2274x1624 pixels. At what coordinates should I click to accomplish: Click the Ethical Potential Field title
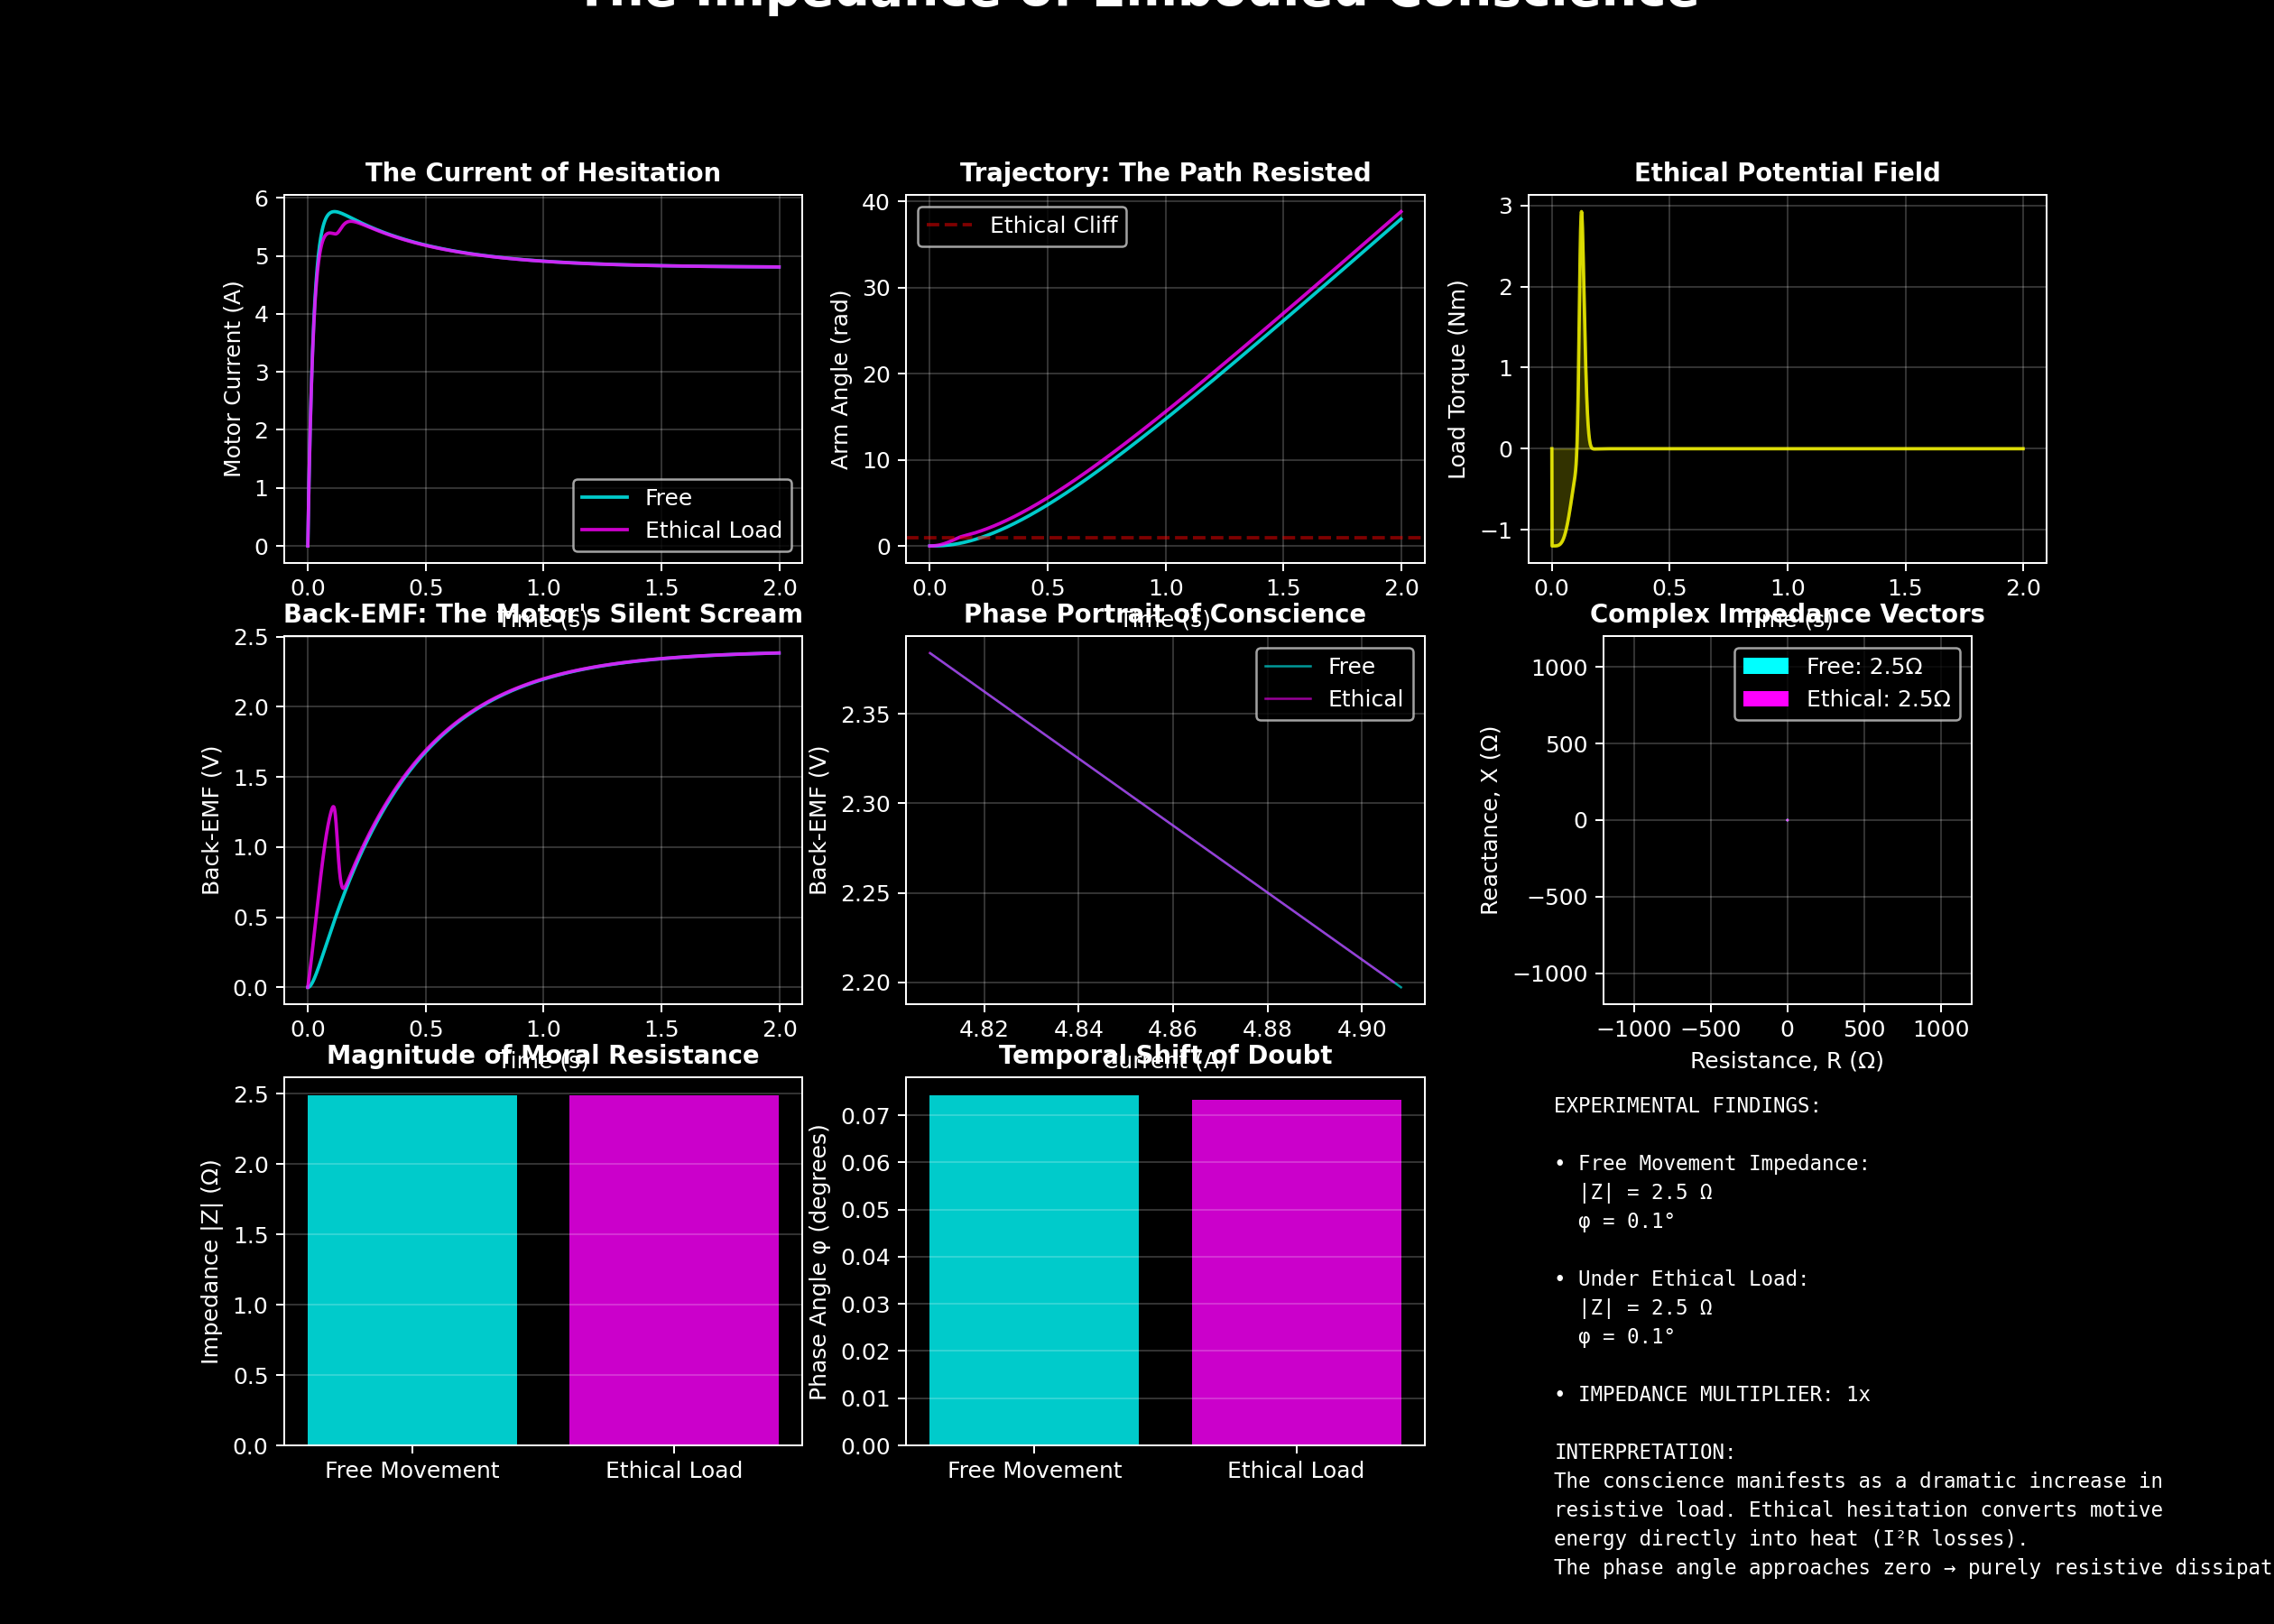pos(1787,173)
